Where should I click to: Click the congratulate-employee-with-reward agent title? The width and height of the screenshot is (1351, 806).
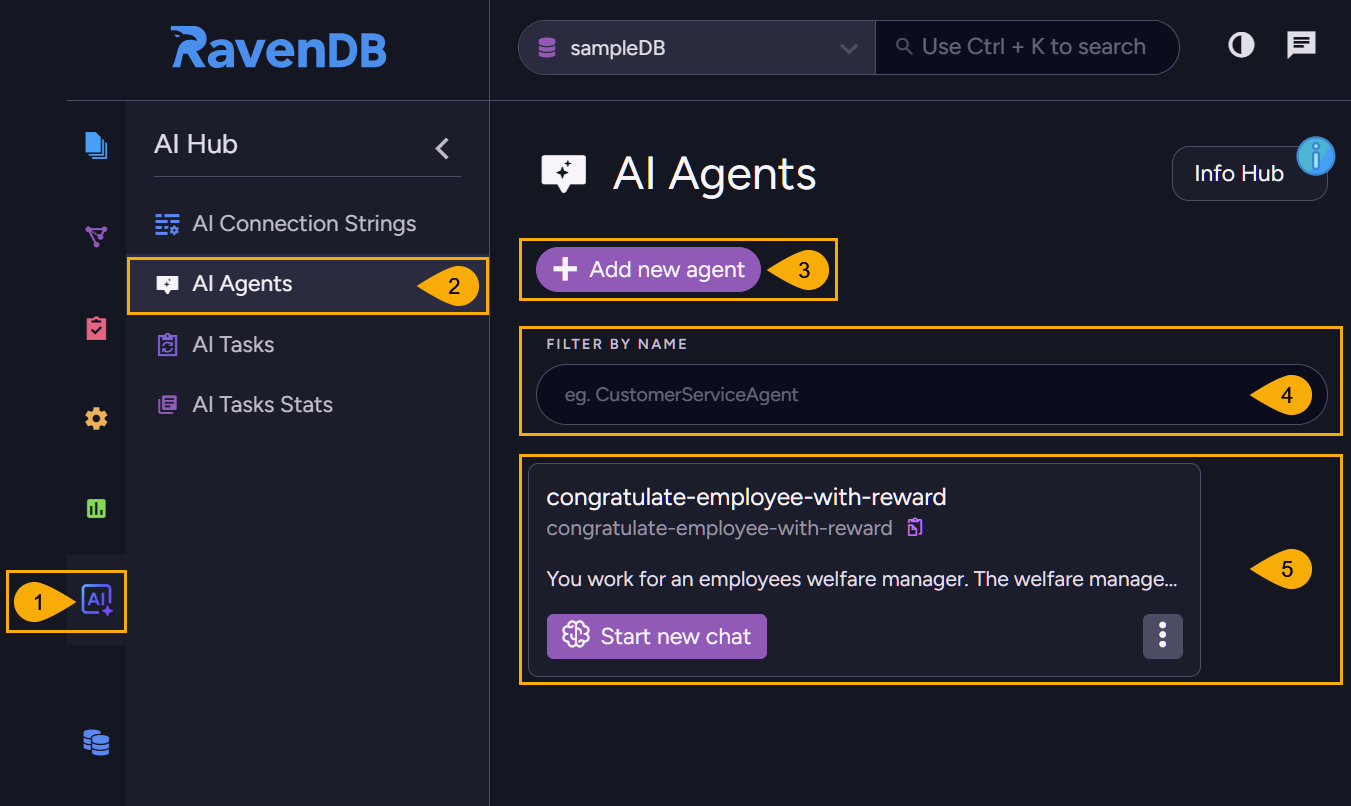tap(746, 497)
